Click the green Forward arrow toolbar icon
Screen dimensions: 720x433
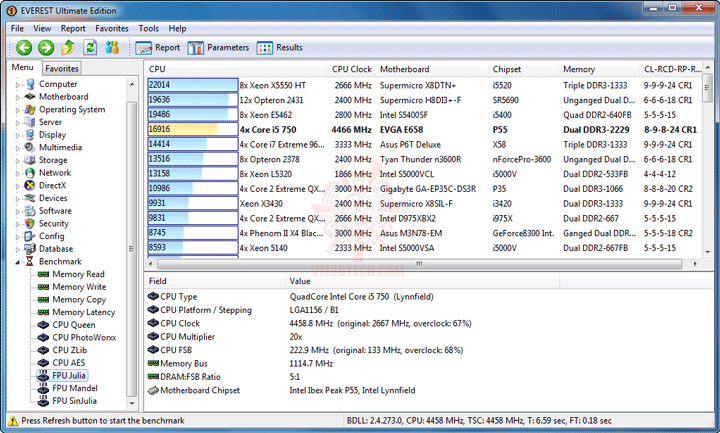(46, 47)
